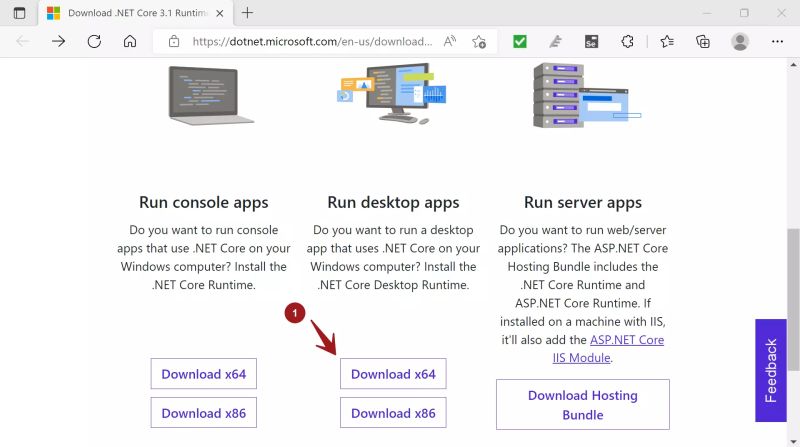The height and width of the screenshot is (447, 800).
Task: Open the user profile avatar
Action: tap(740, 41)
